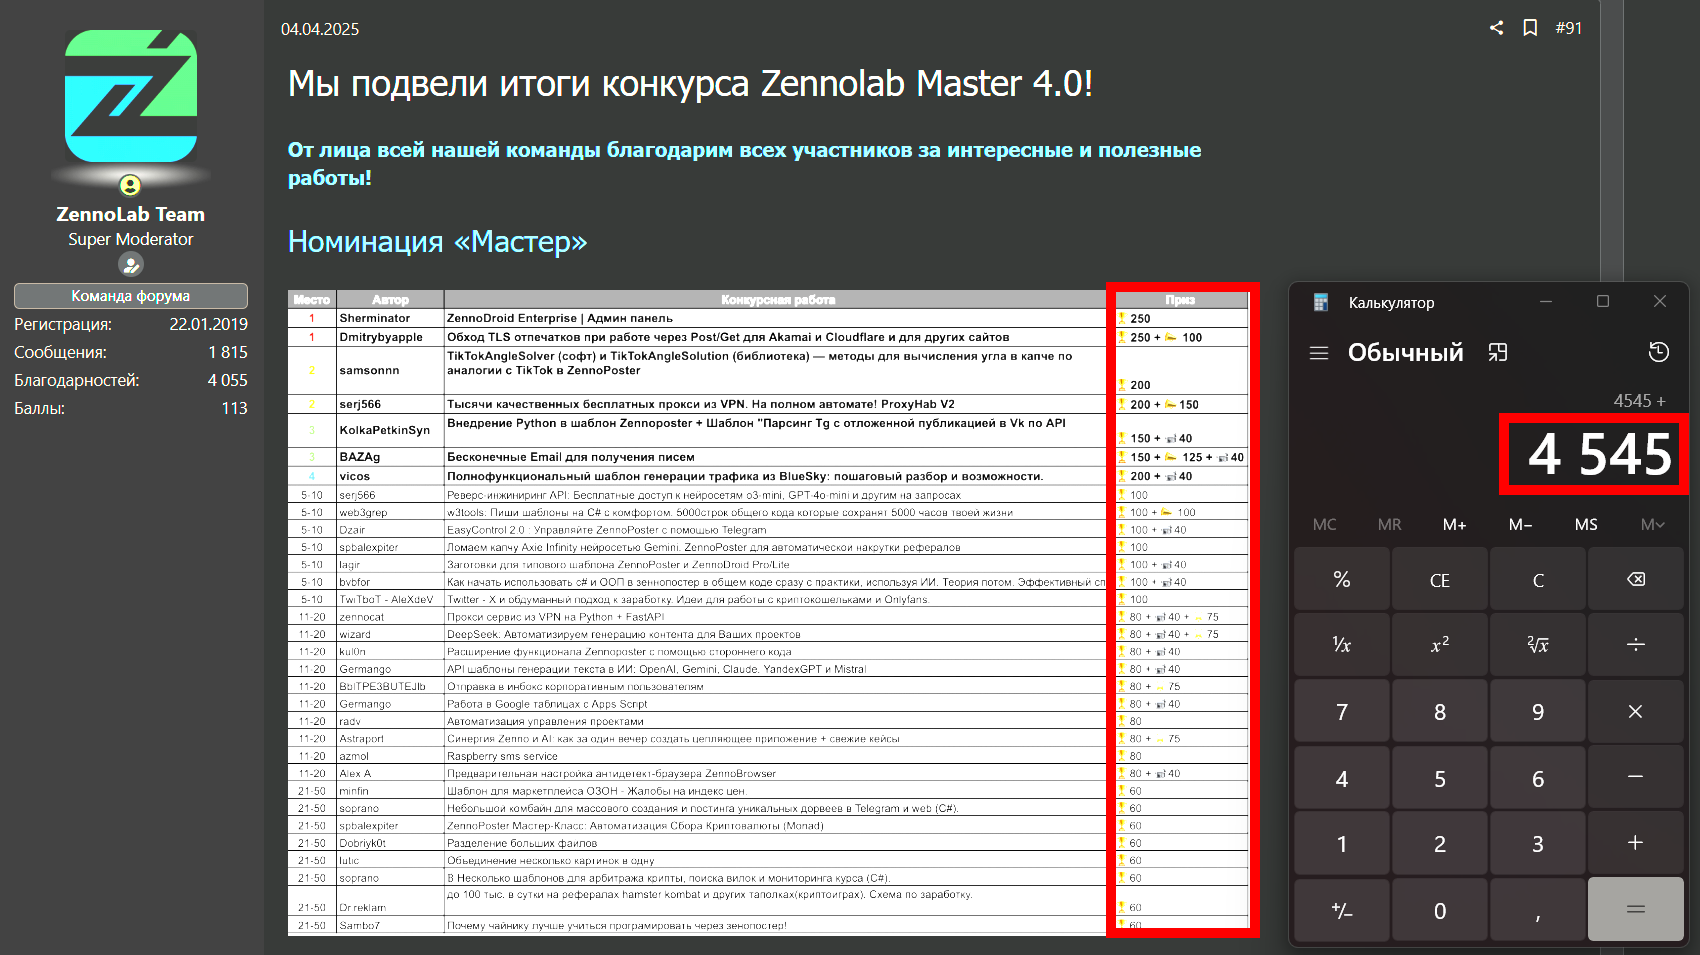Click the Место column header

312,300
